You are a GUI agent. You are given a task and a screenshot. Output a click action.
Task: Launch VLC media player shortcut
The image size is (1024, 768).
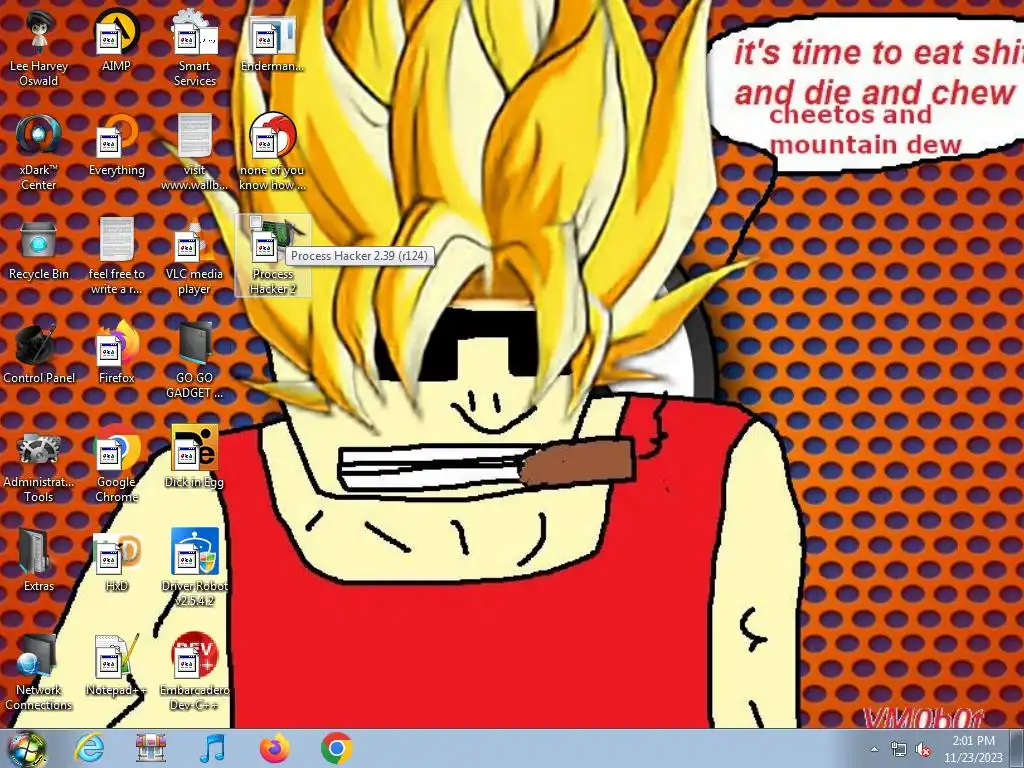click(195, 256)
